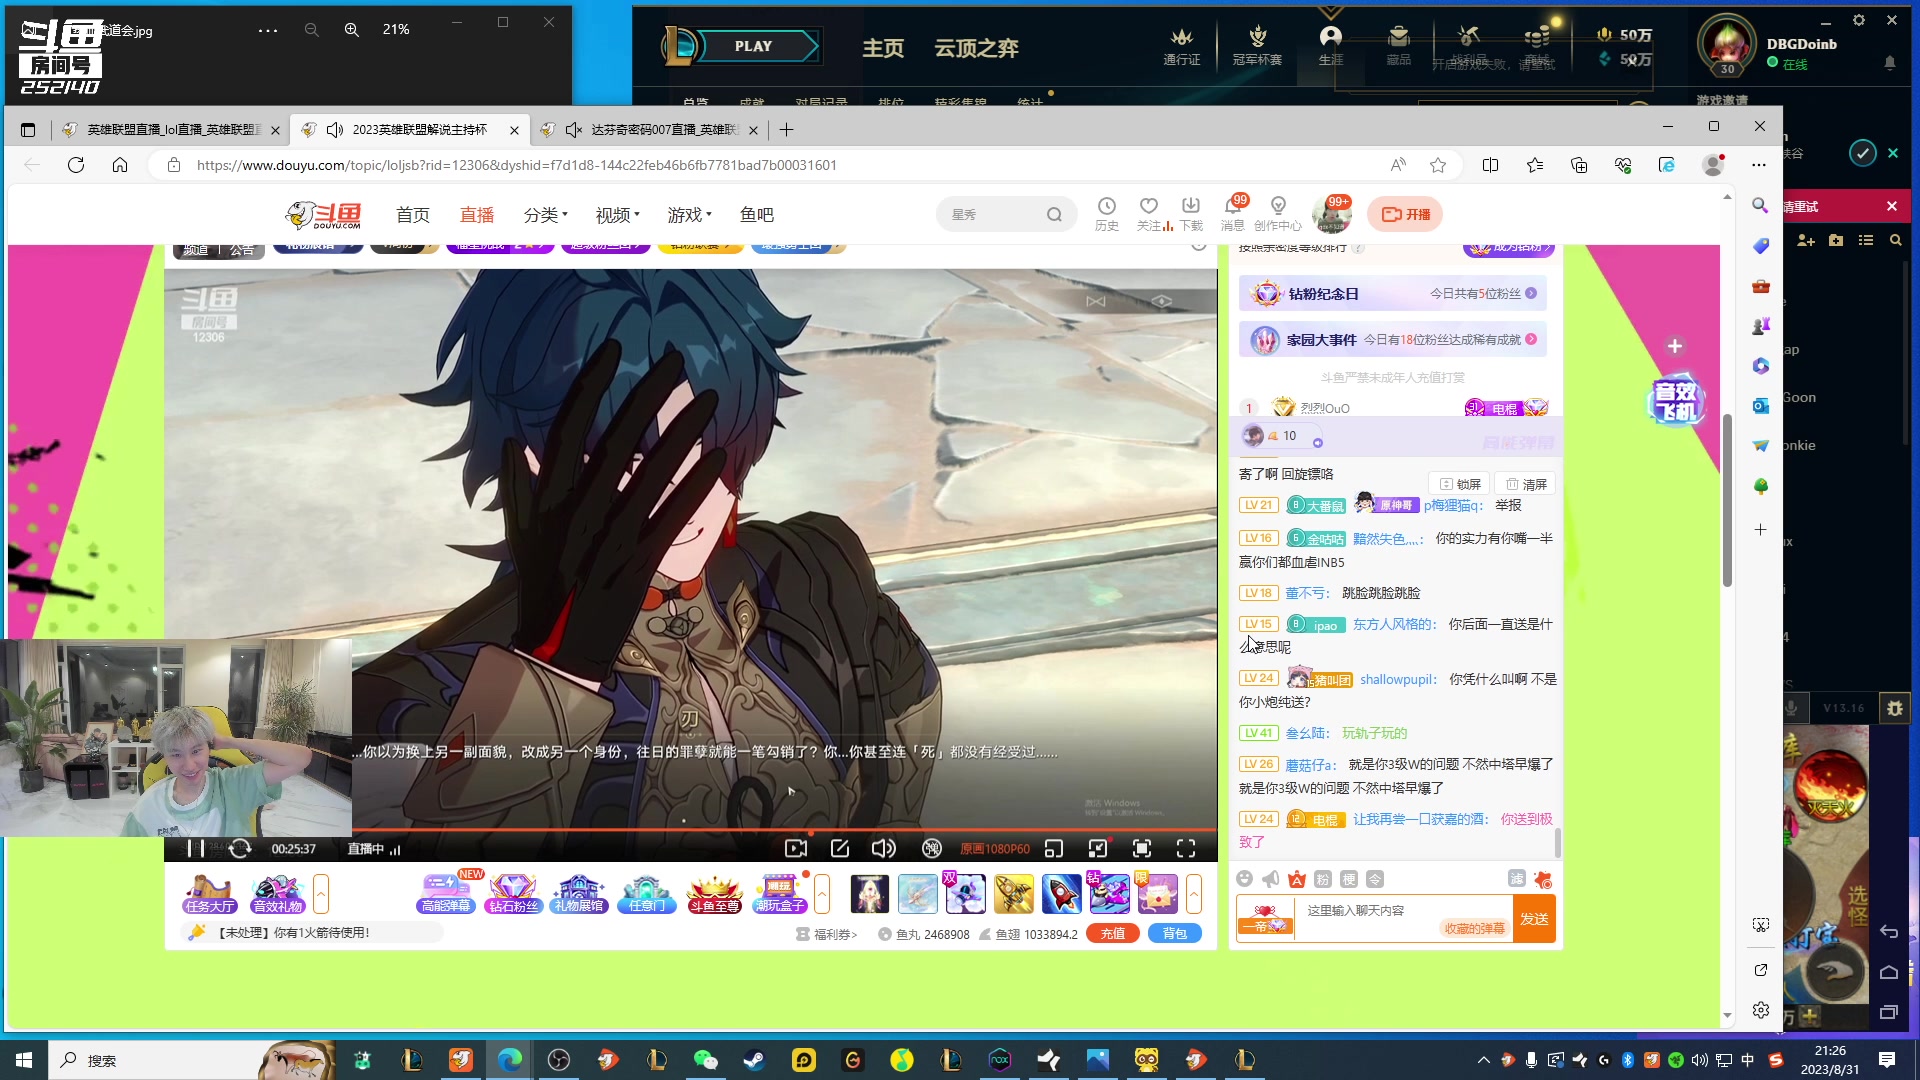Switch the player to picture-in-picture mode
This screenshot has width=1920, height=1080.
pos(1054,848)
